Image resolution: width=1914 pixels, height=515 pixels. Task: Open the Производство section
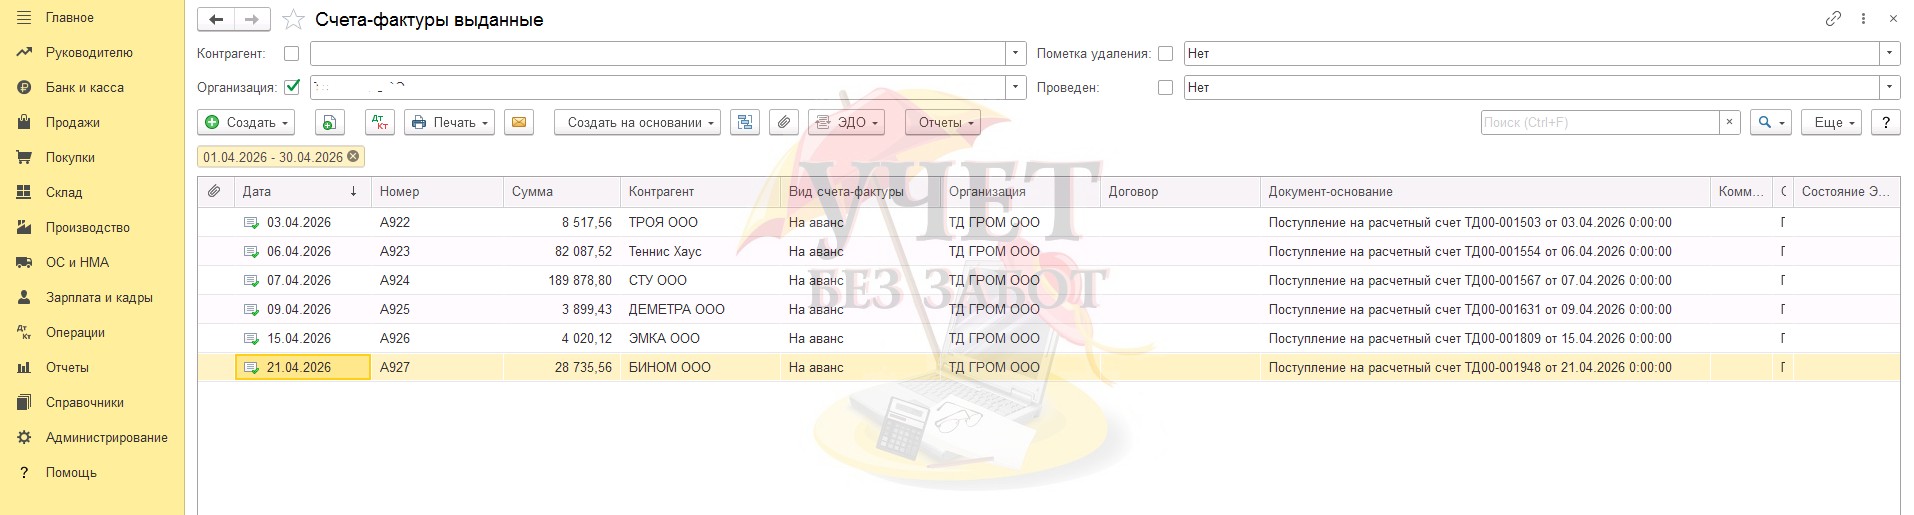coord(88,228)
